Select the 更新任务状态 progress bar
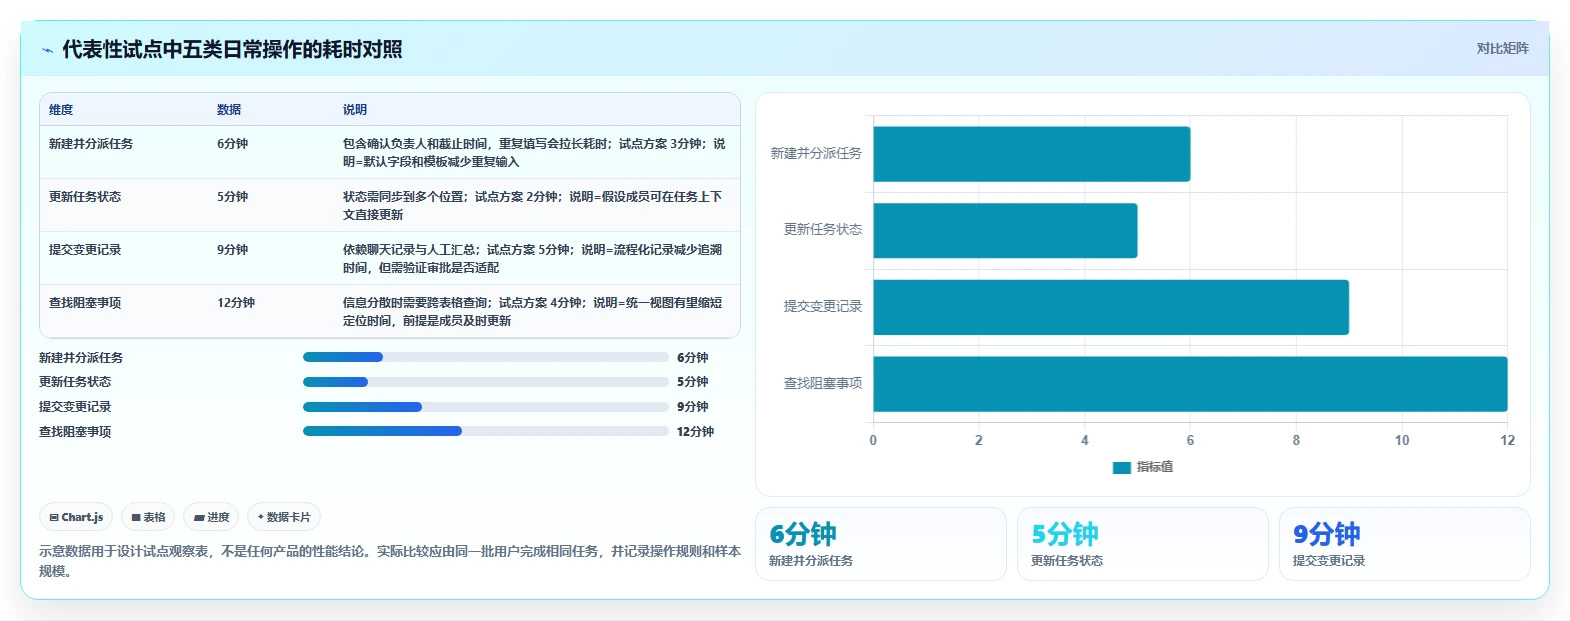Image resolution: width=1570 pixels, height=621 pixels. coord(486,382)
